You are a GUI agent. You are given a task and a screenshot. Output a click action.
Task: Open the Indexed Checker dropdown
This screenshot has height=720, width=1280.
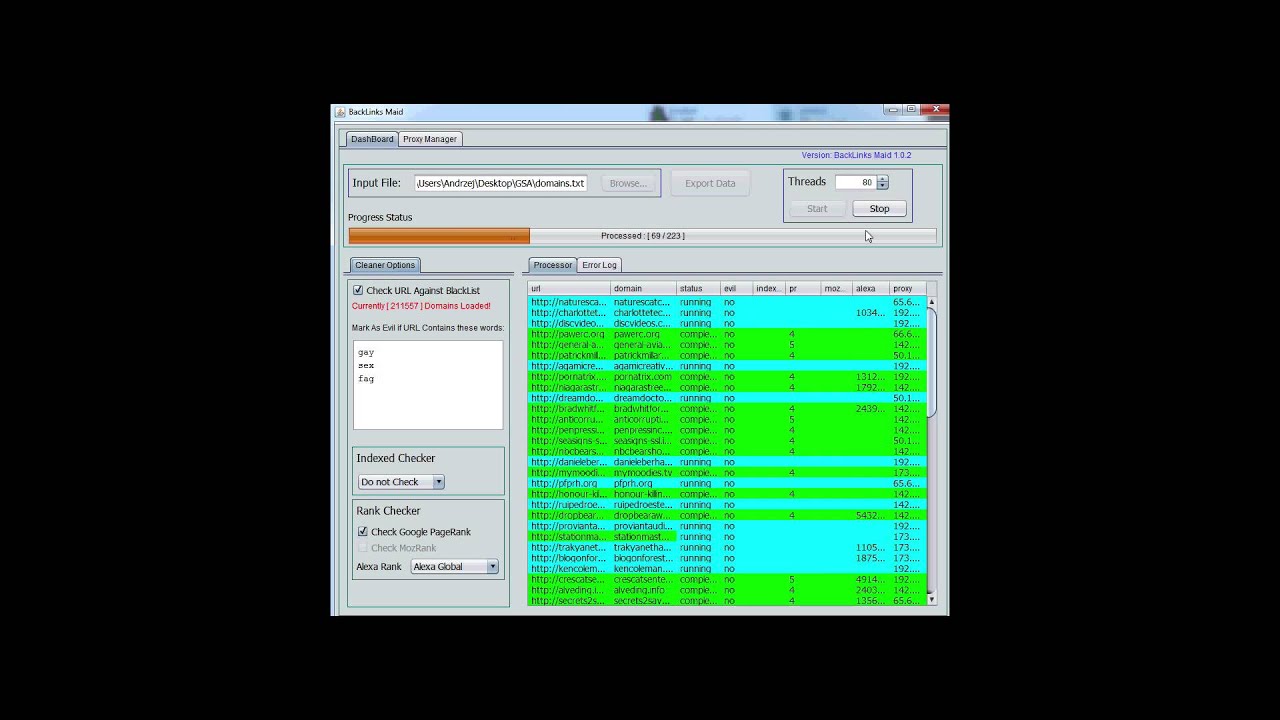pos(401,482)
